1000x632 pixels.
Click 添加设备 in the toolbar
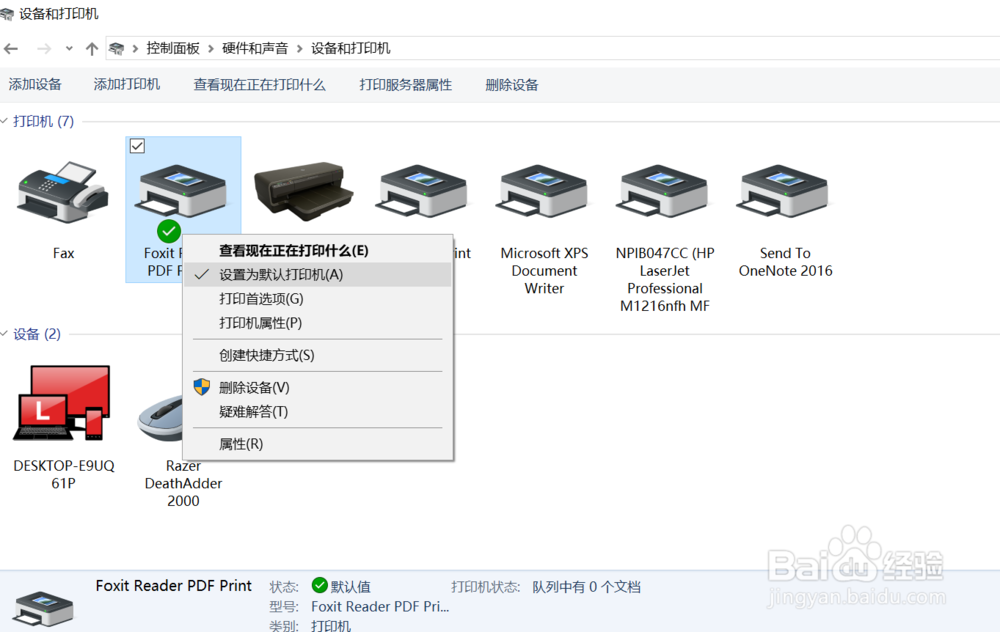coord(35,84)
